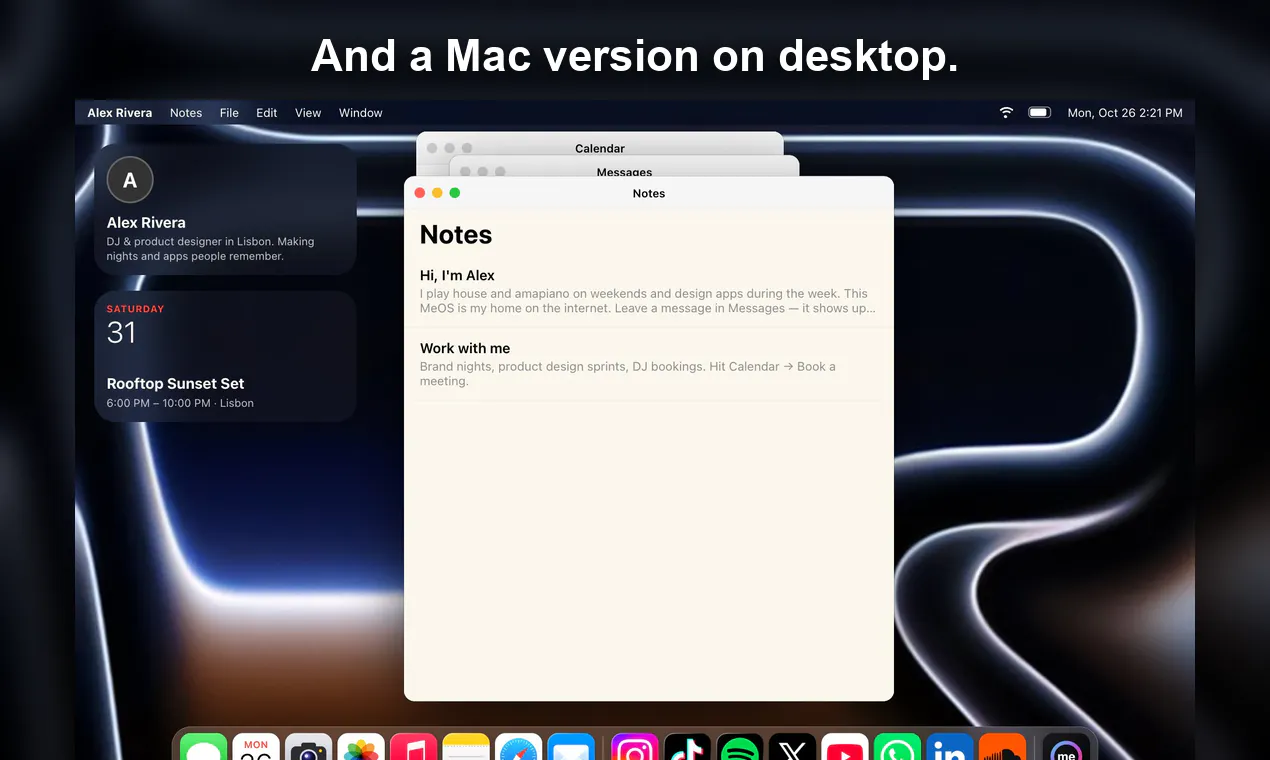This screenshot has height=760, width=1270.
Task: Launch the Camera app from the dock
Action: pos(308,747)
